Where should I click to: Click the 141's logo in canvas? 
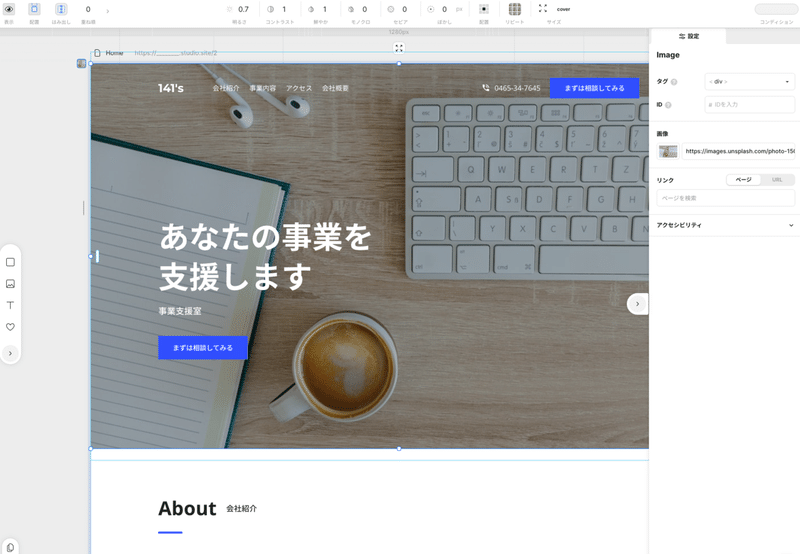point(170,88)
